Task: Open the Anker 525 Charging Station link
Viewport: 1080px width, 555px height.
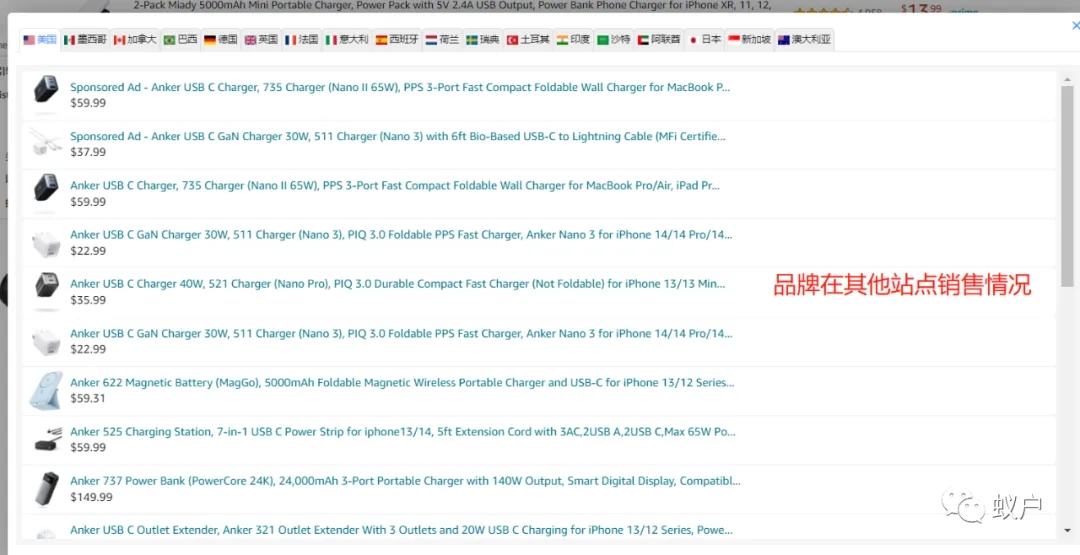Action: [x=403, y=432]
